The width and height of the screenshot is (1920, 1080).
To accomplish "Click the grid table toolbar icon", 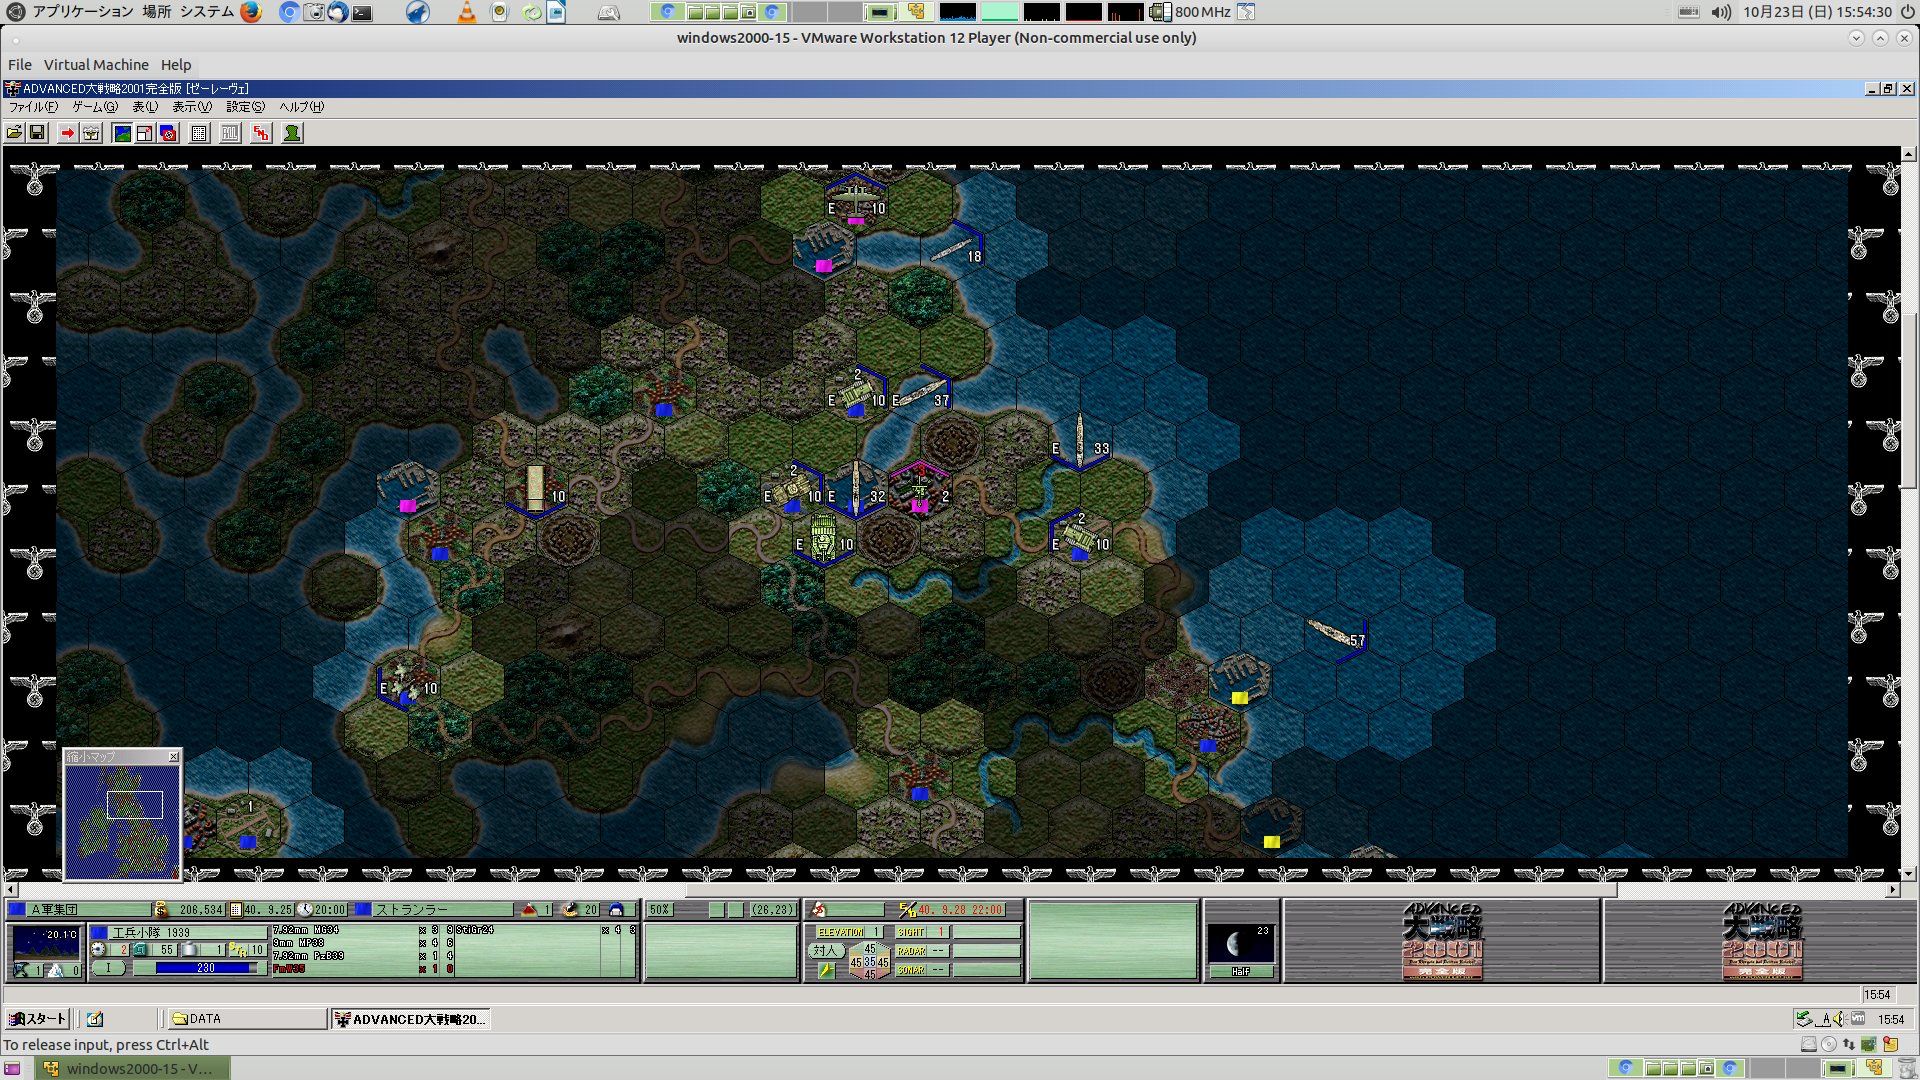I will tap(199, 133).
